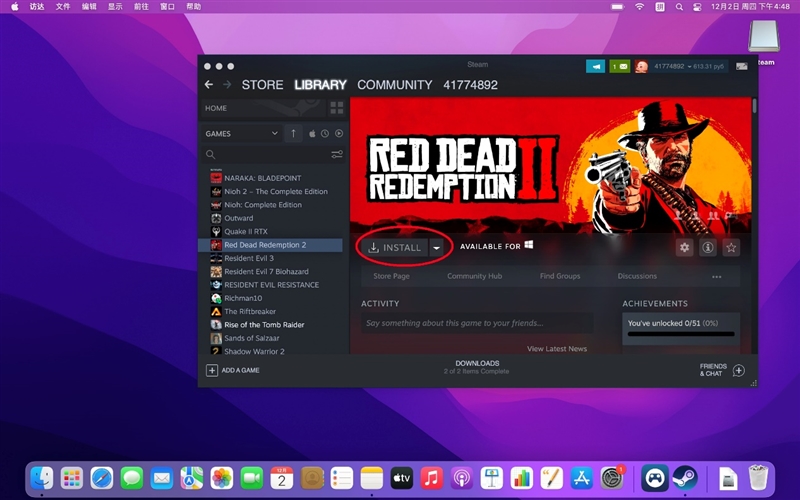Click the account avatar picture
Screen dimensions: 800x500
click(x=641, y=66)
